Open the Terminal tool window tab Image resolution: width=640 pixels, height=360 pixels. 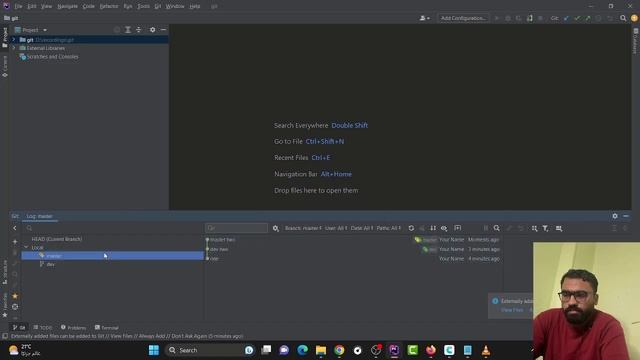[x=107, y=327]
